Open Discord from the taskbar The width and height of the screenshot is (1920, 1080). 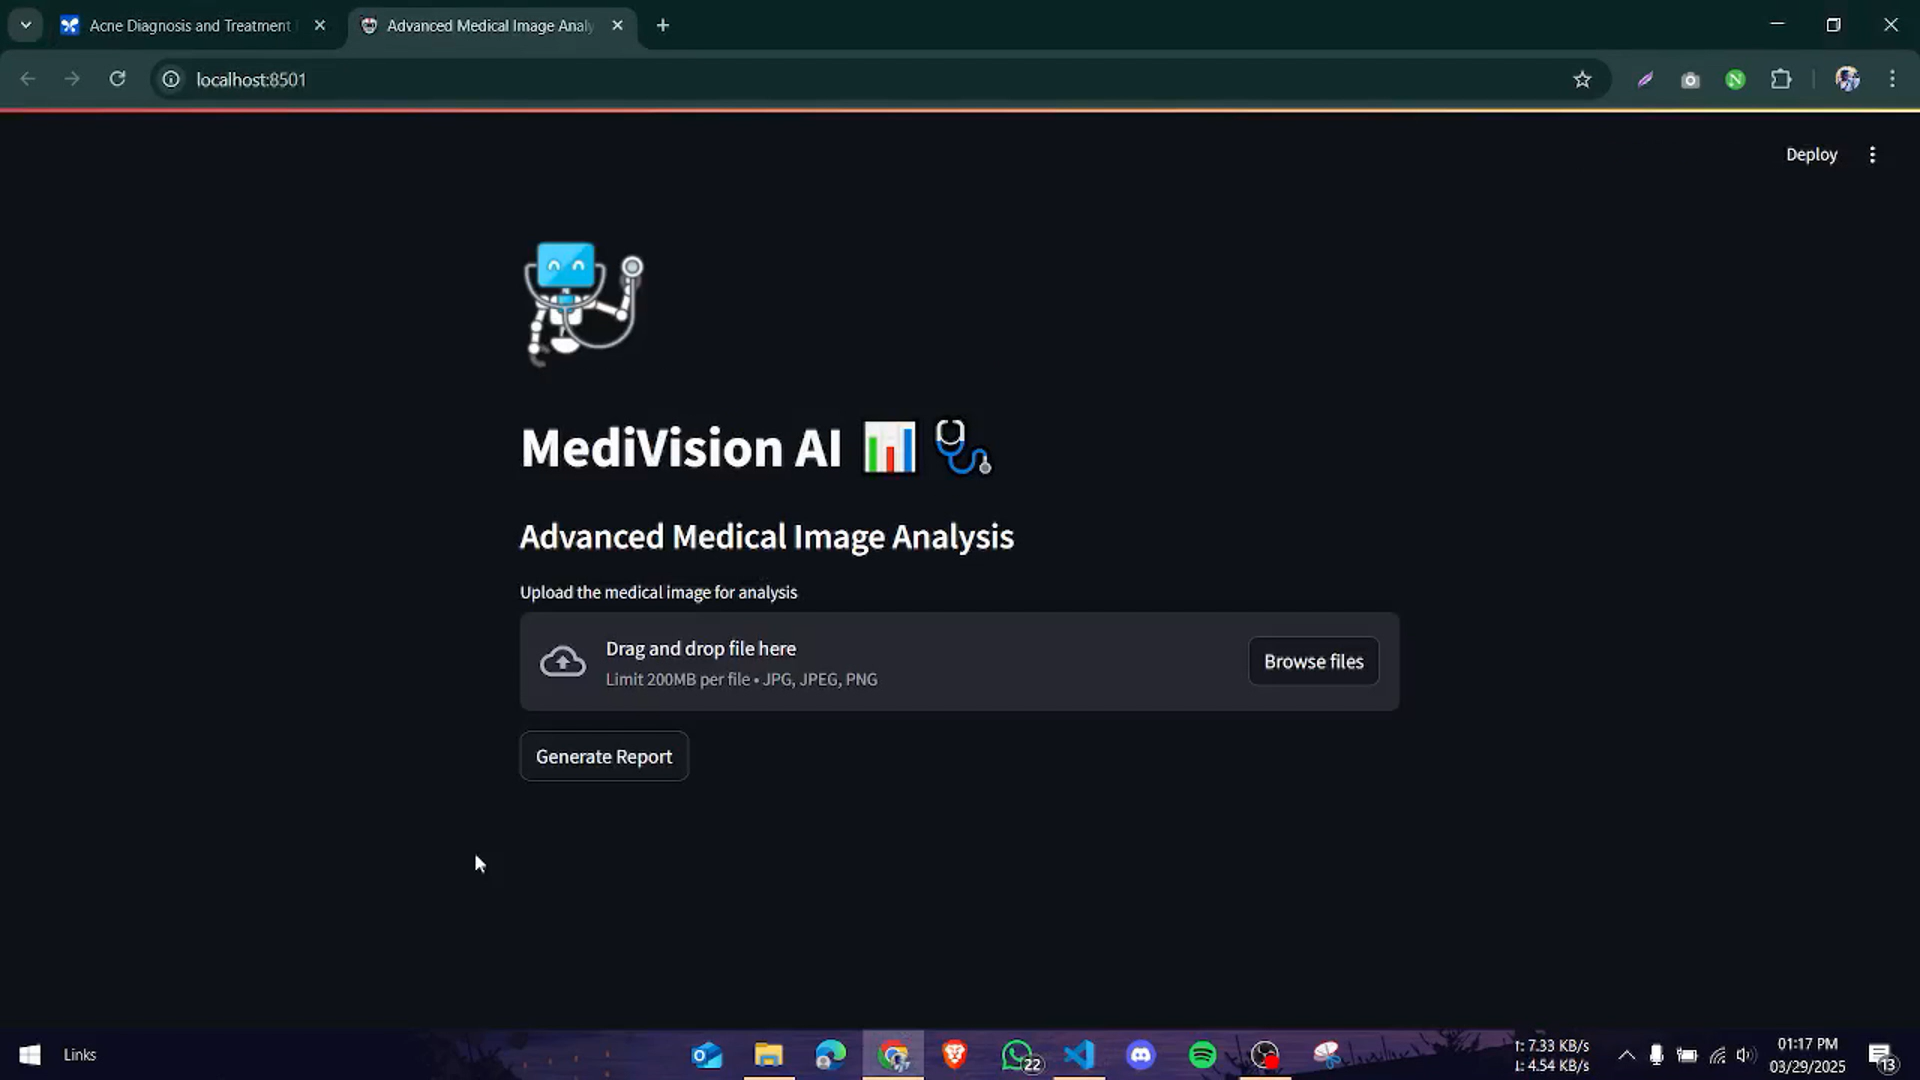click(x=1141, y=1055)
